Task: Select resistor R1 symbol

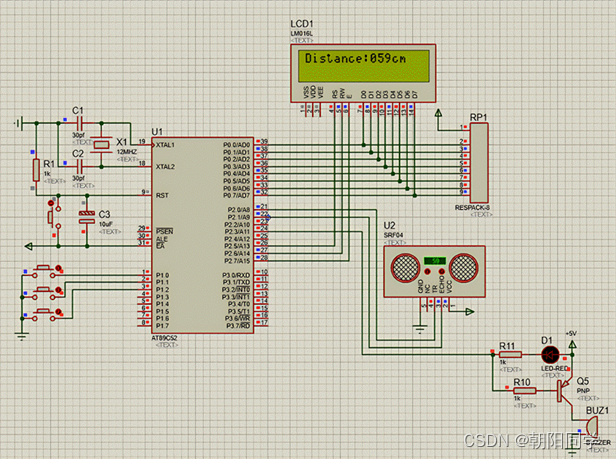Action: tap(36, 170)
